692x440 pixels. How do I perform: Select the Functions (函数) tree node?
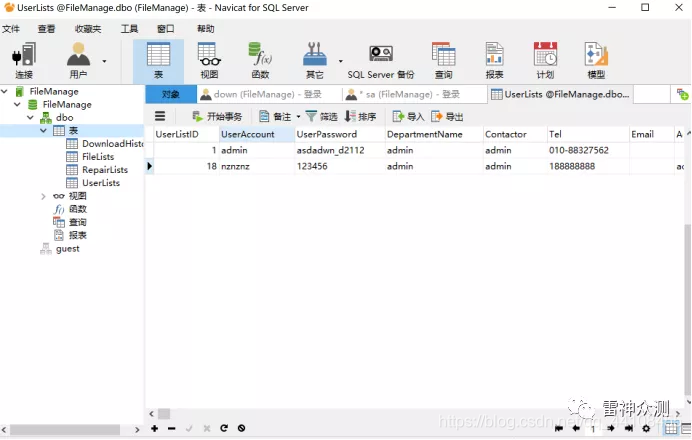click(70, 209)
